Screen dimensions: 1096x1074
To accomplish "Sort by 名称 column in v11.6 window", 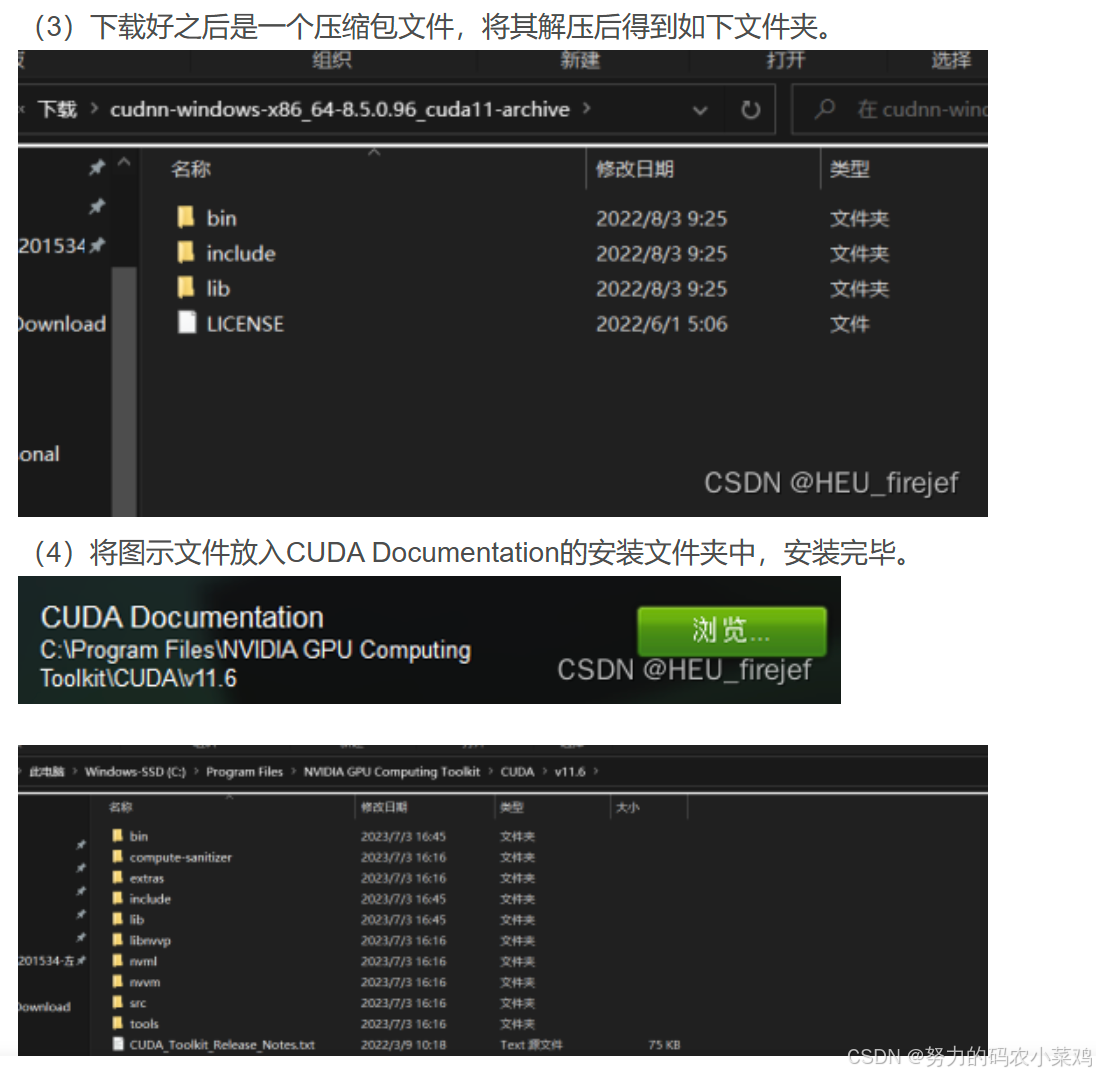I will (120, 808).
